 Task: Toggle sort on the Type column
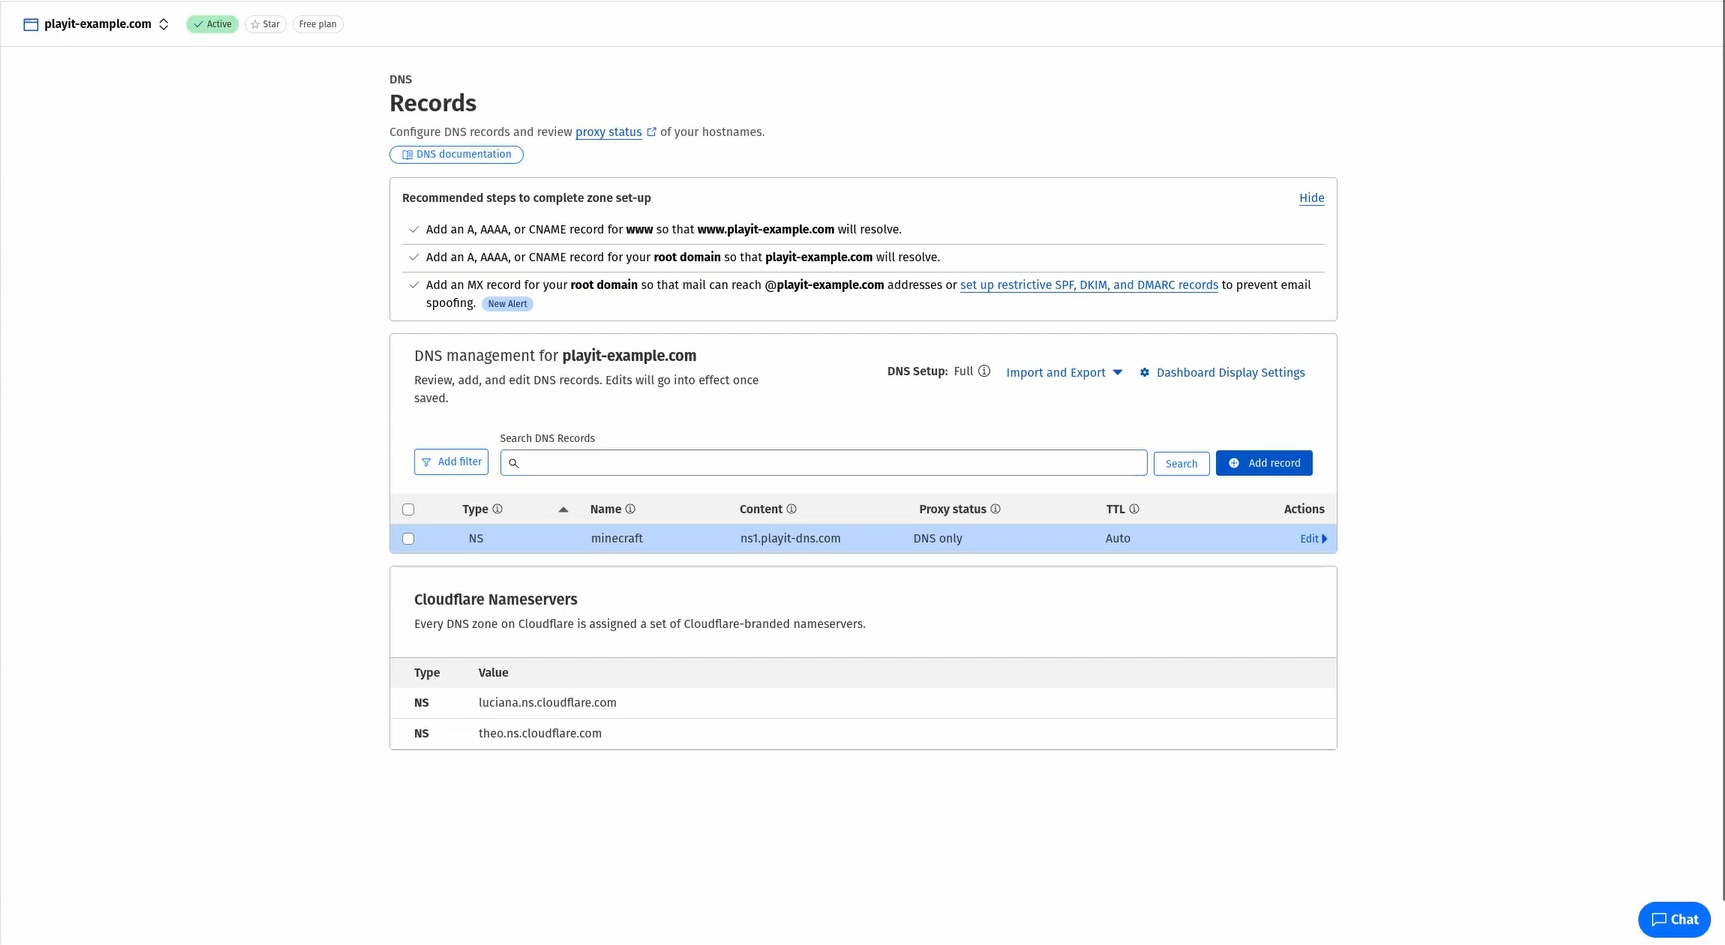(563, 509)
